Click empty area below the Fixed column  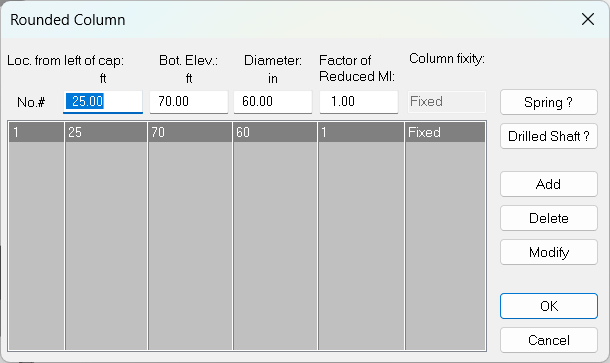tap(445, 246)
